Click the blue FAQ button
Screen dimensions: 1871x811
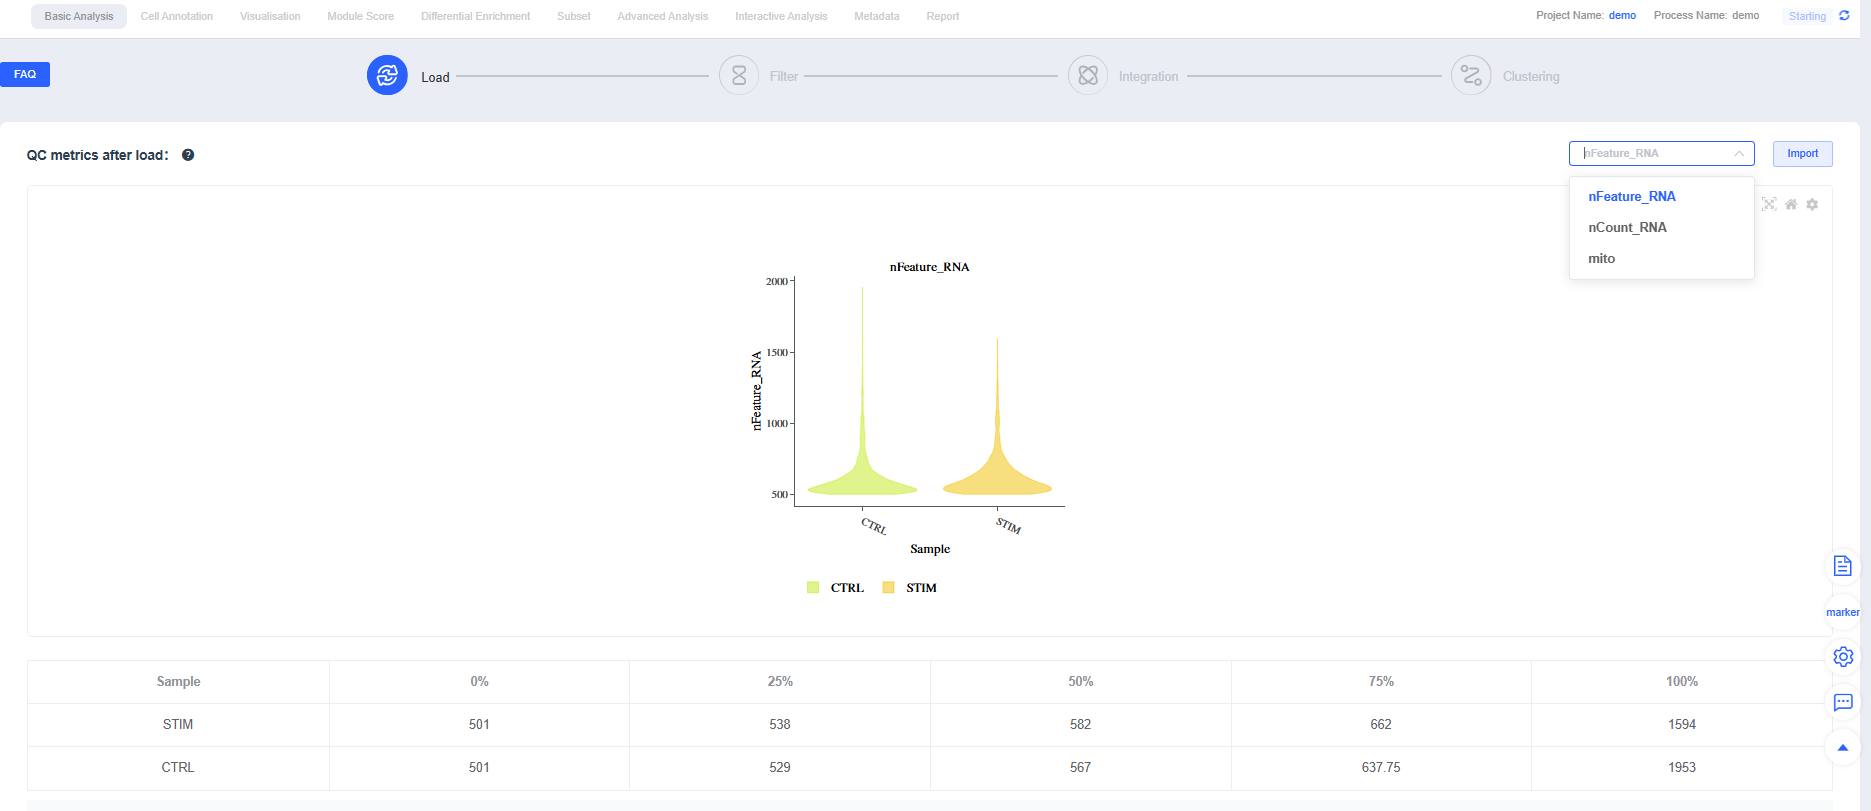tap(25, 74)
